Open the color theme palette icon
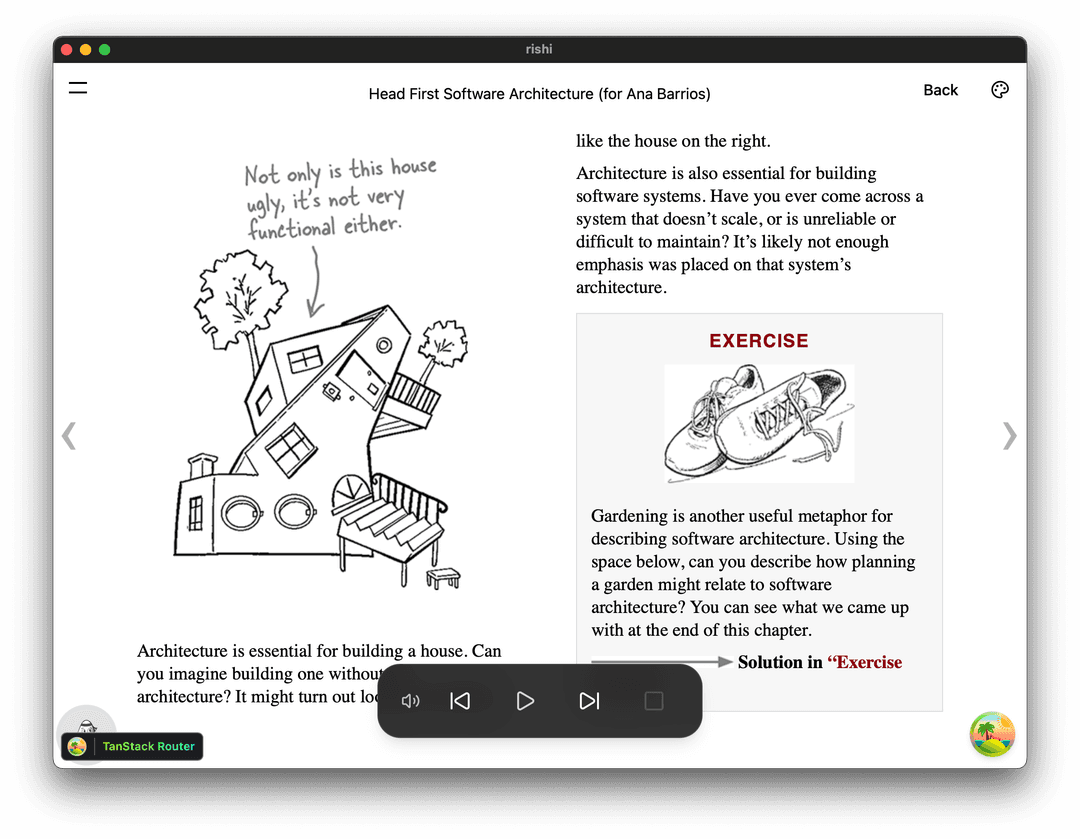This screenshot has width=1080, height=839. [1000, 89]
